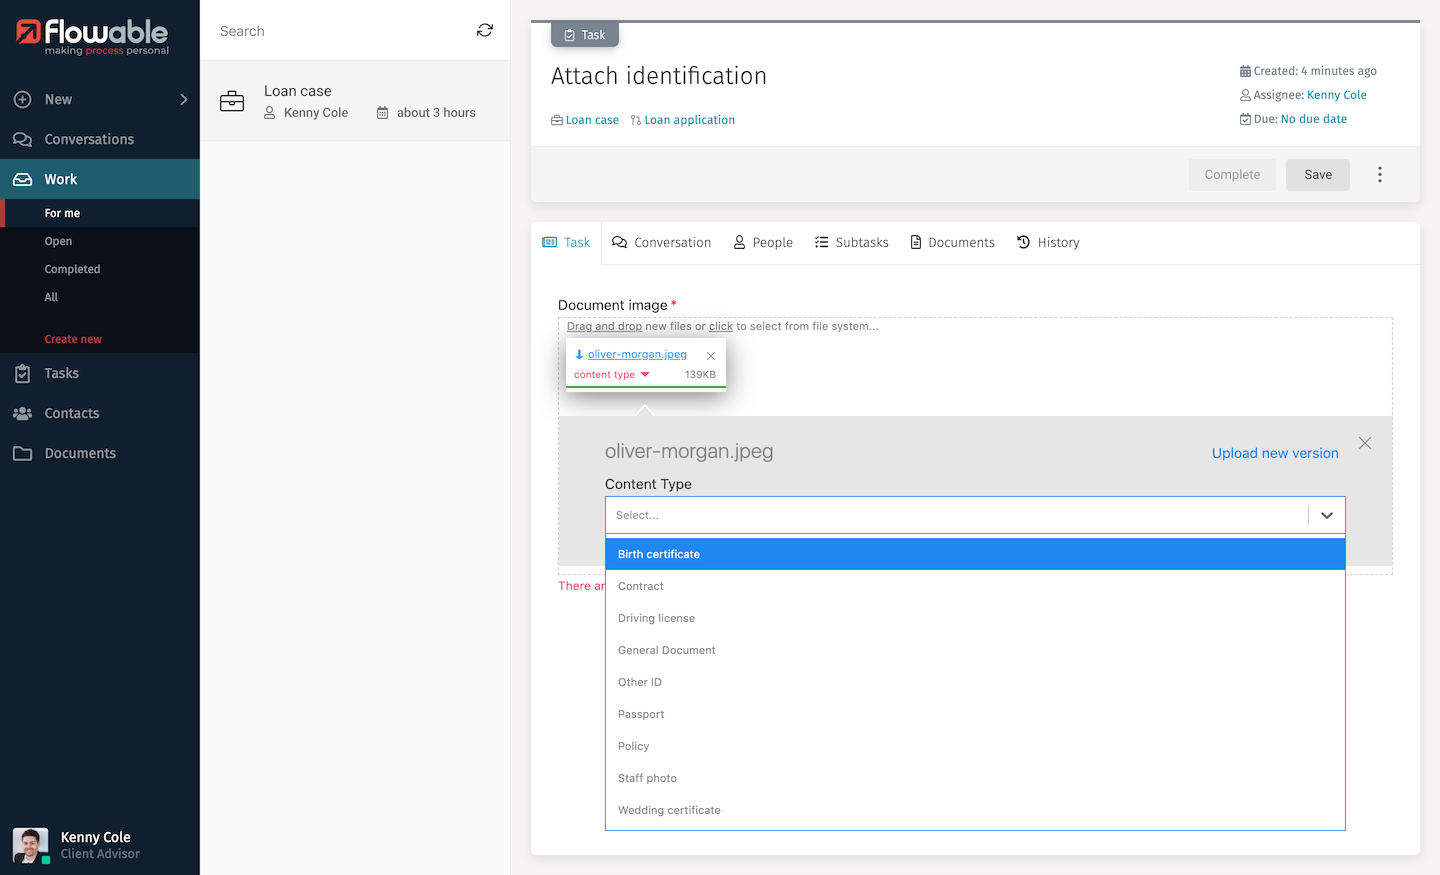Open the three-dot task options menu
Viewport: 1440px width, 875px height.
pos(1380,175)
